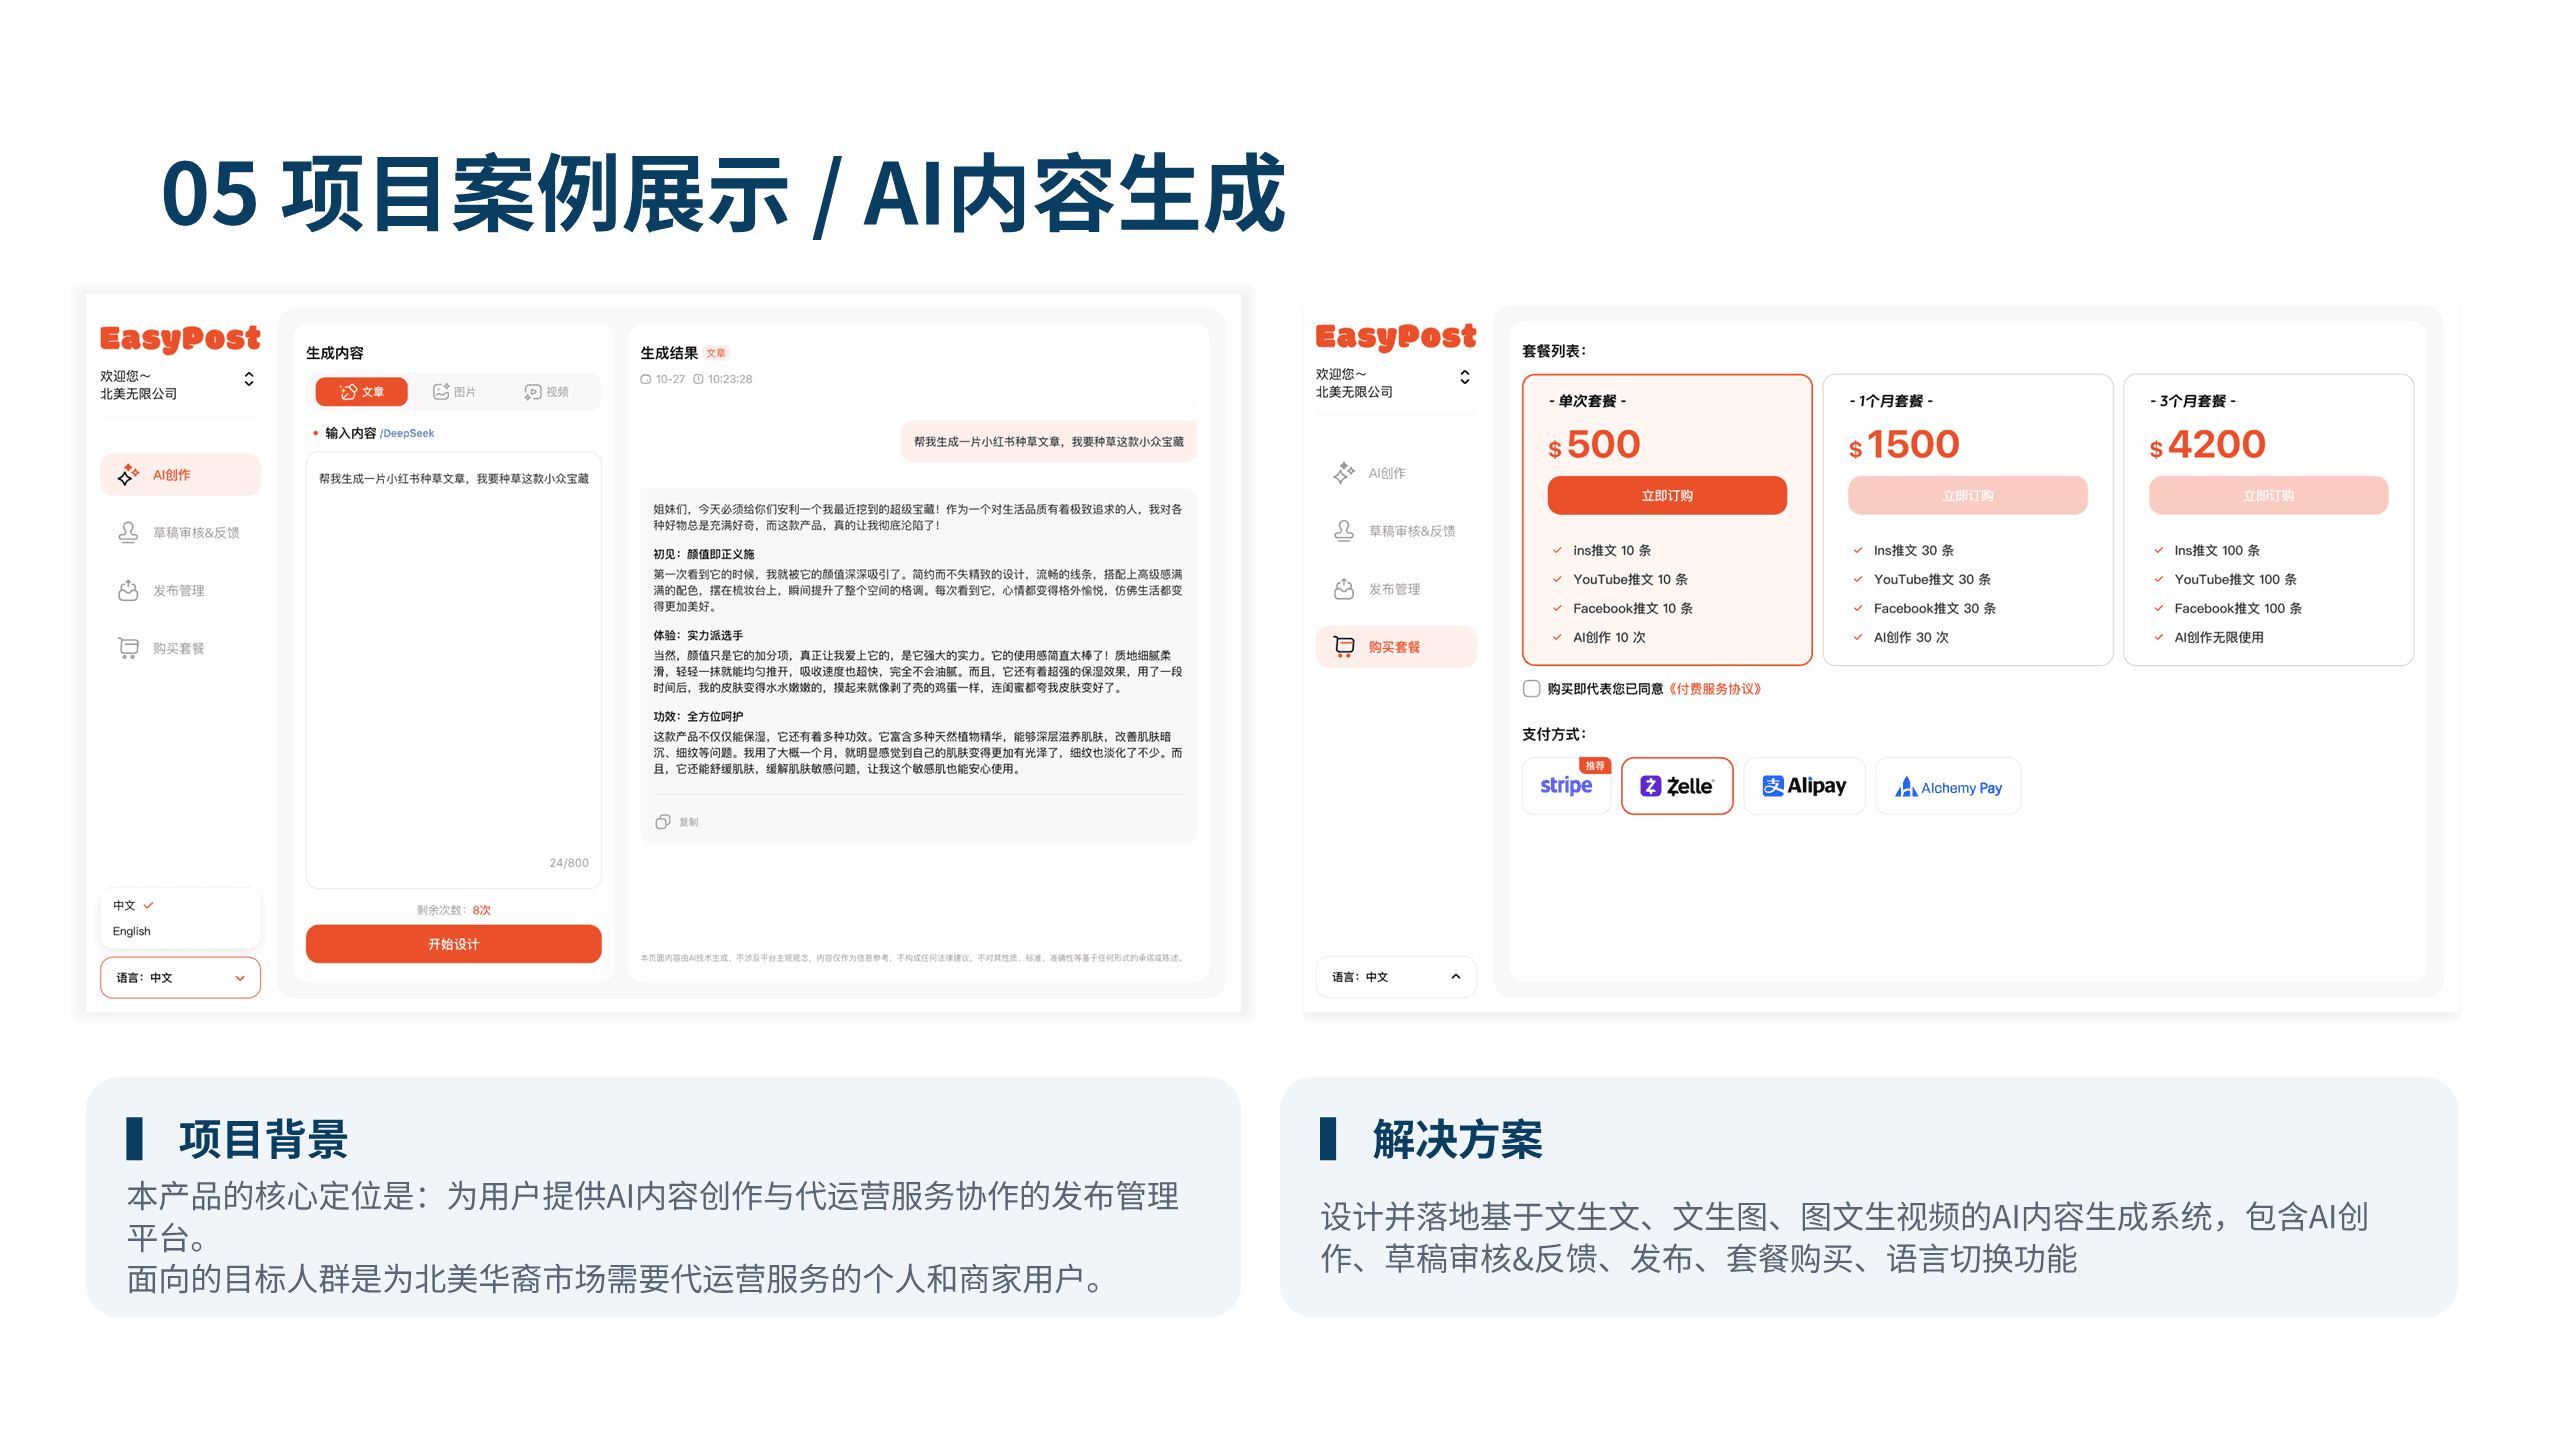The image size is (2560, 1440).
Task: Click 立即订购 on the 单次套餐 plan
Action: (1666, 495)
